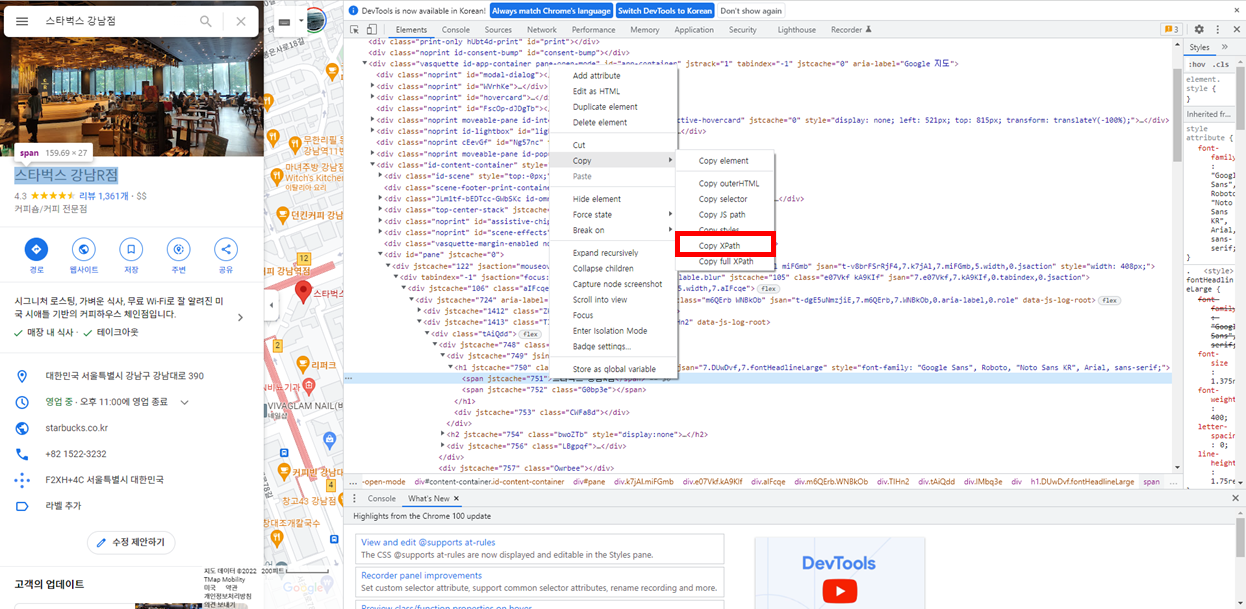This screenshot has height=609, width=1246.
Task: Open the 리뷰 1,361개 reviews link
Action: pos(104,196)
